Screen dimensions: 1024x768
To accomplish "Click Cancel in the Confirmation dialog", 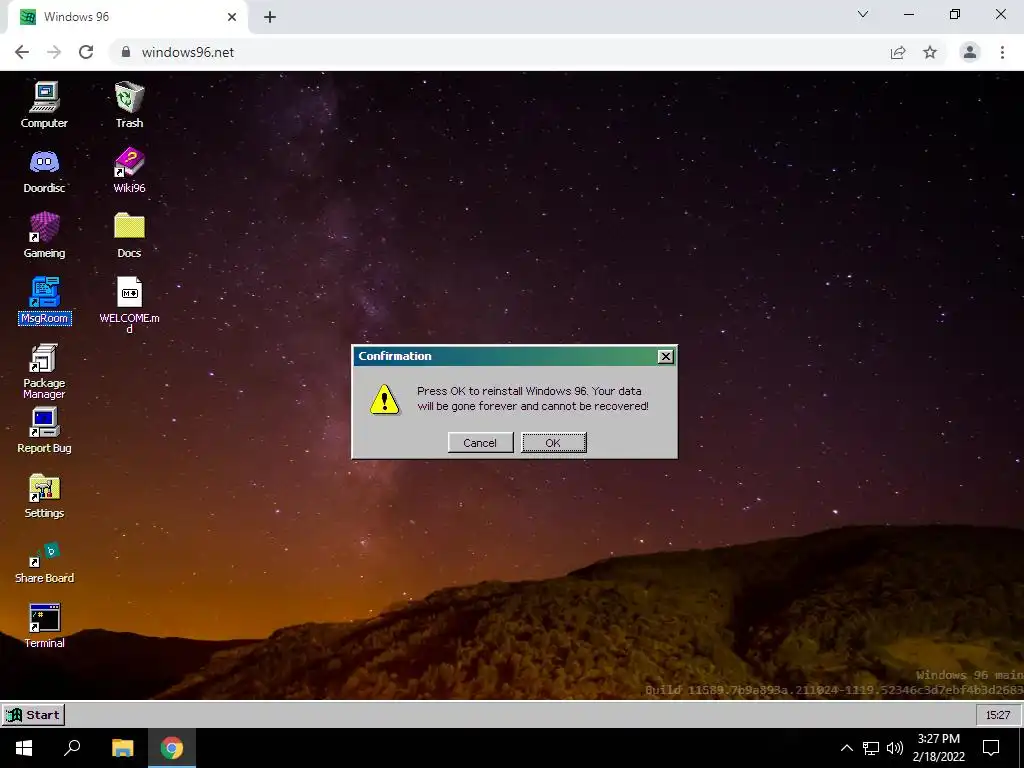I will [x=480, y=443].
